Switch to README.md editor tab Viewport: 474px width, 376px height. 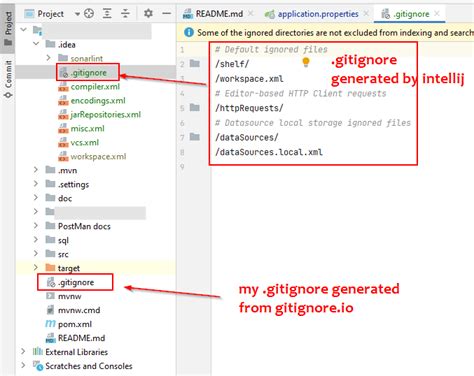[x=219, y=14]
